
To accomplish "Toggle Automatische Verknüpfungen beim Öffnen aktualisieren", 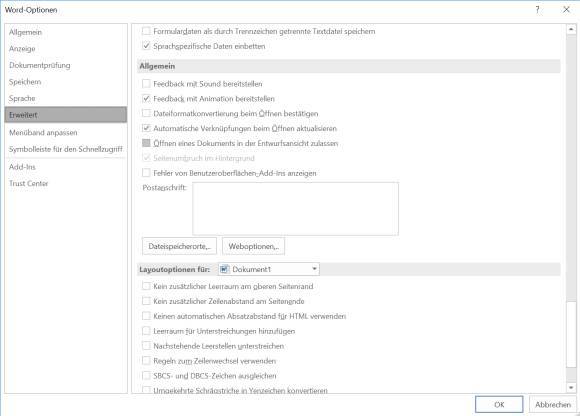I will 146,128.
